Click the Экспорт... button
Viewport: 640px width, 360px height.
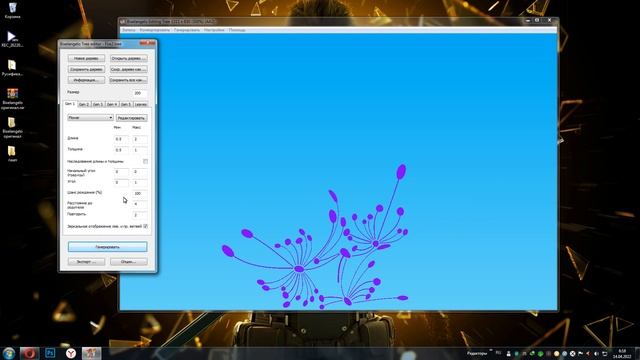coord(87,261)
